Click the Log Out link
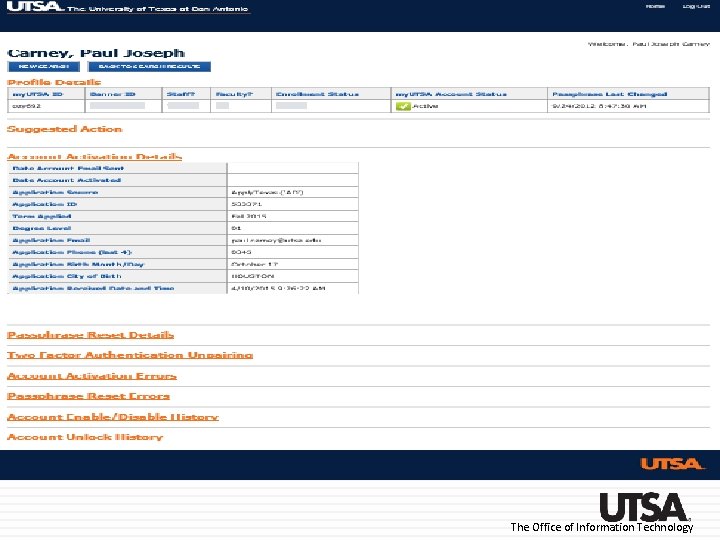The image size is (720, 540). coord(696,6)
